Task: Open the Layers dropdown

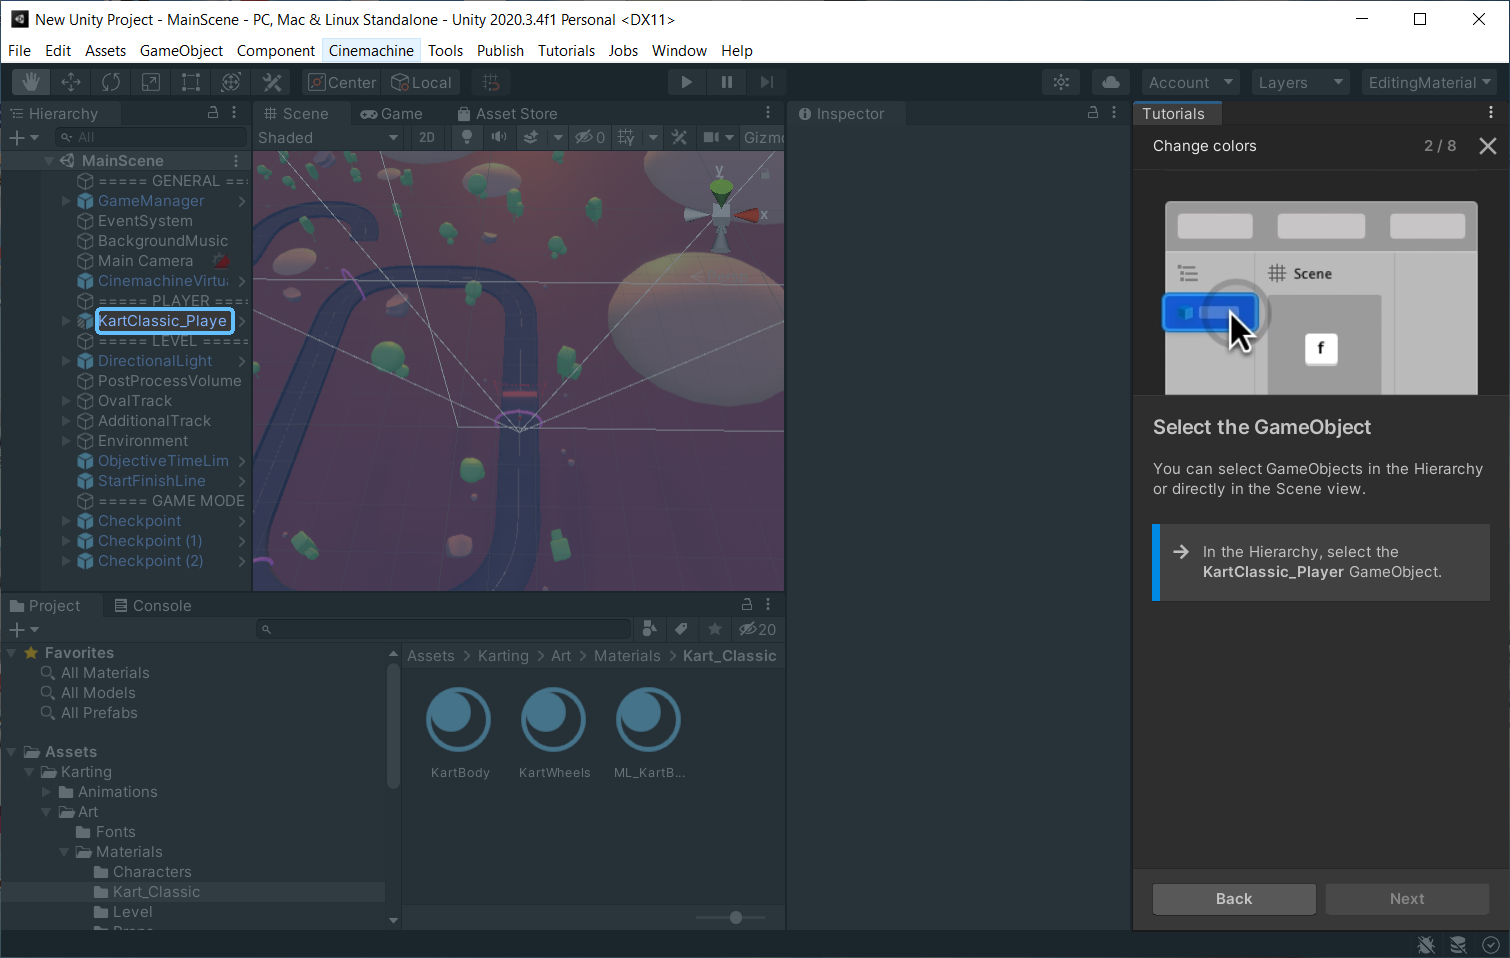Action: 1300,82
